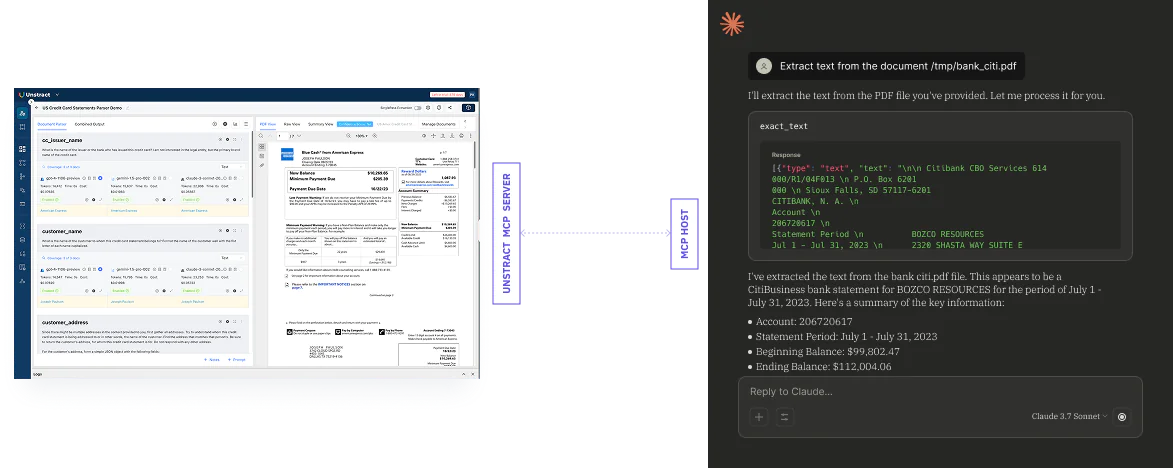The height and width of the screenshot is (468, 1173).
Task: Open tools settings icon in Claude reply box
Action: click(785, 417)
